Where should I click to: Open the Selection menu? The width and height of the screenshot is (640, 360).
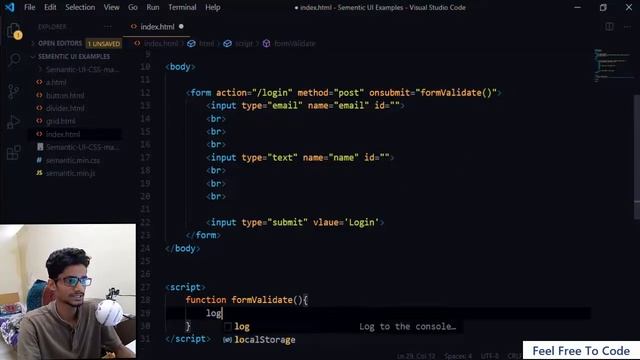pos(80,7)
